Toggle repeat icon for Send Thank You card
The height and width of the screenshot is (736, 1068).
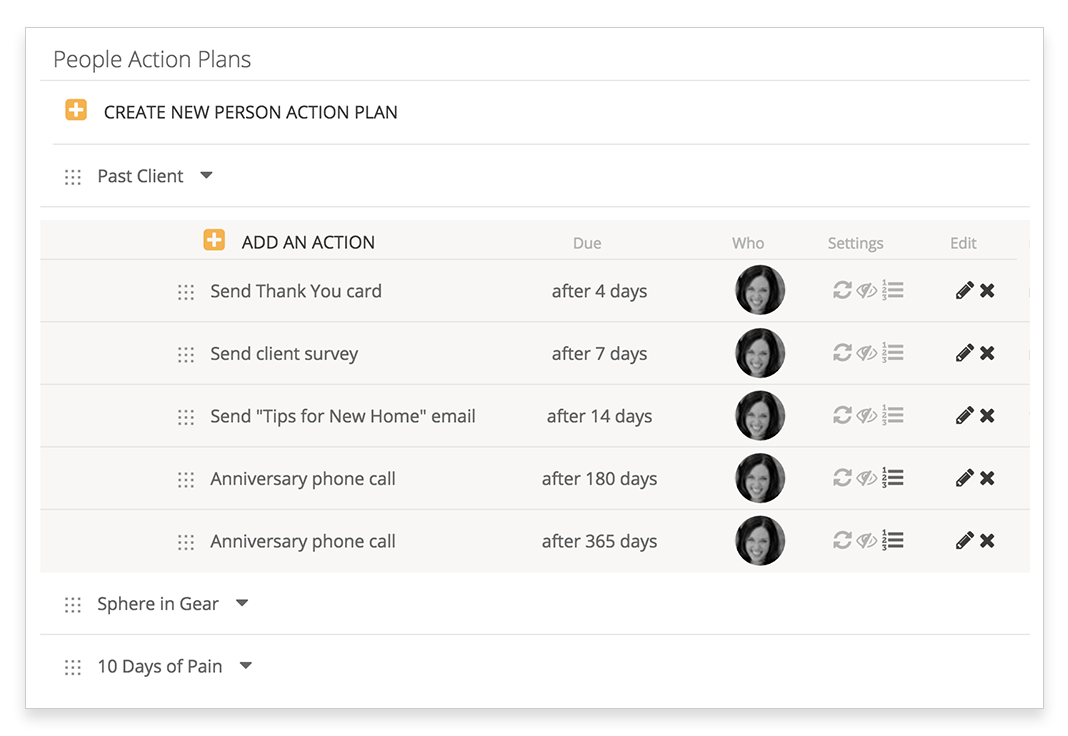tap(843, 291)
